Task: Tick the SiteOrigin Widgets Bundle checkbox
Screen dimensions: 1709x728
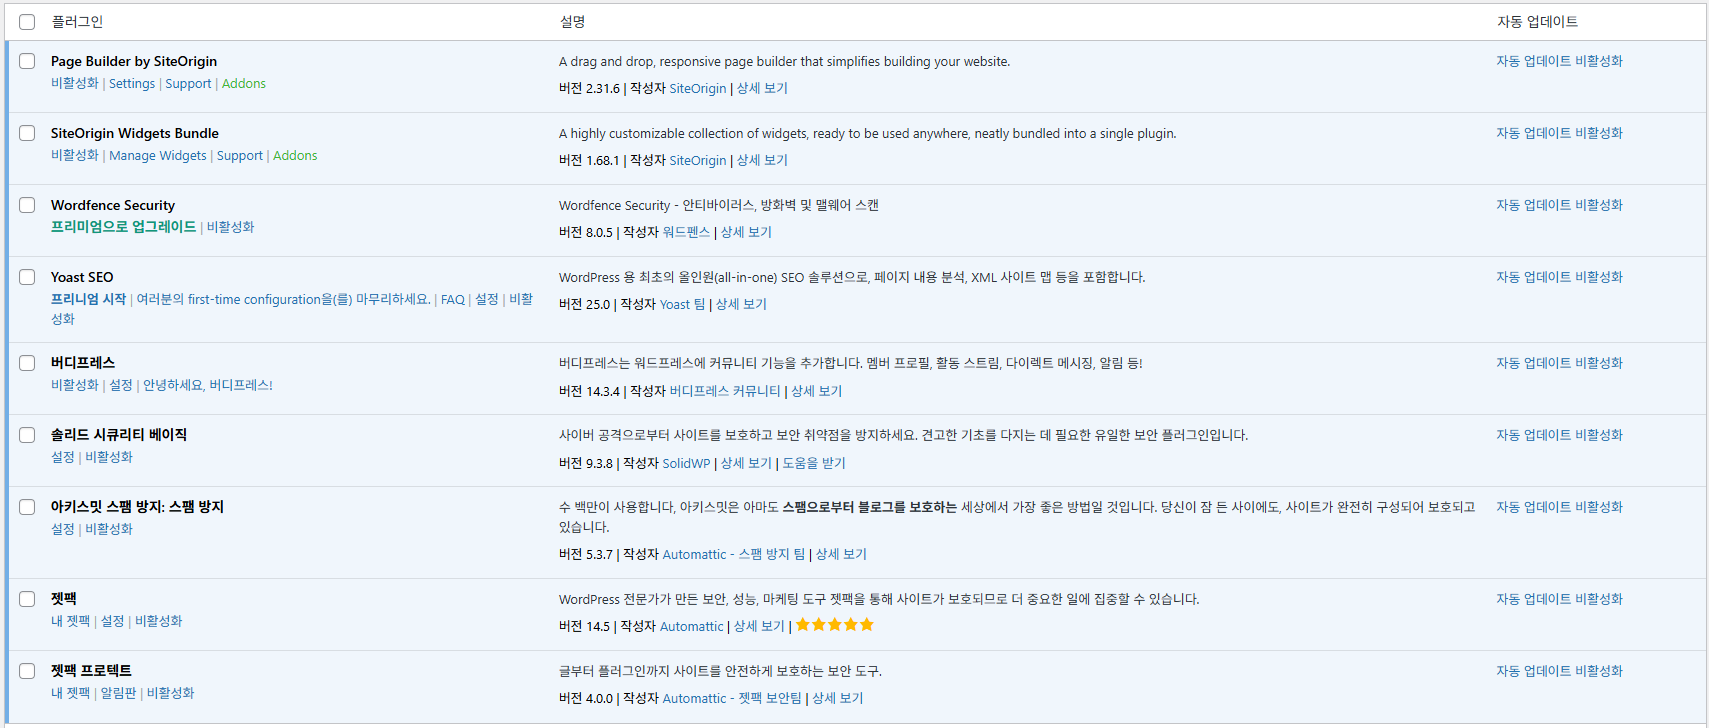Action: coord(27,133)
